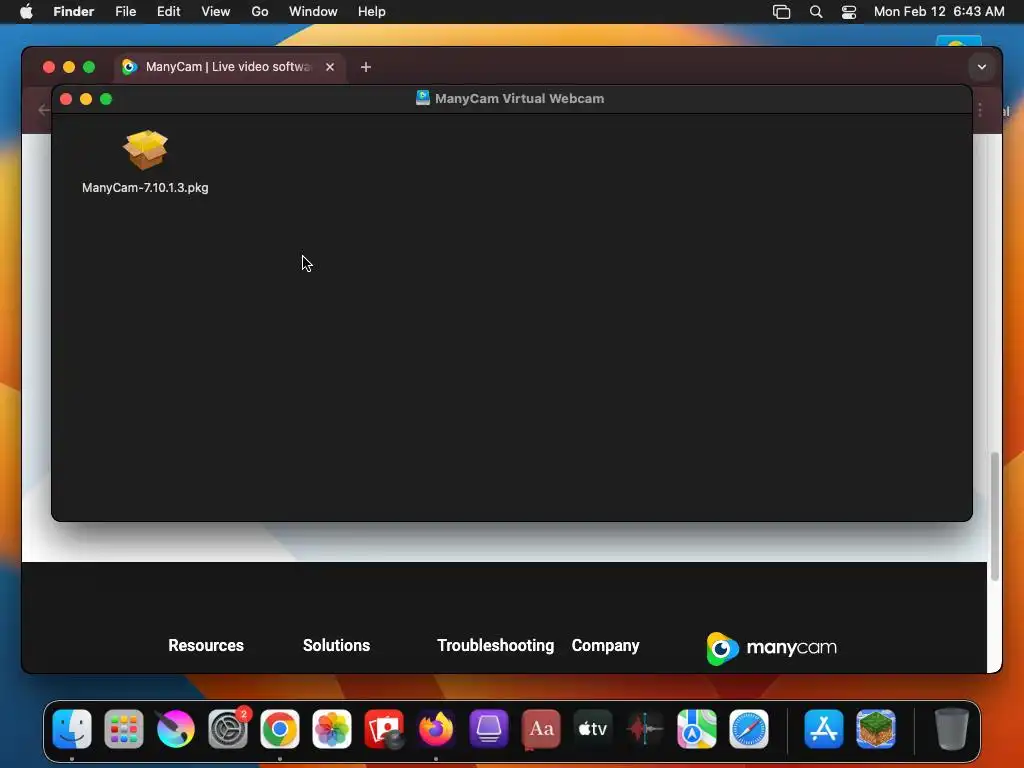
Task: Click the Troubleshooting footer heading
Action: tap(496, 645)
